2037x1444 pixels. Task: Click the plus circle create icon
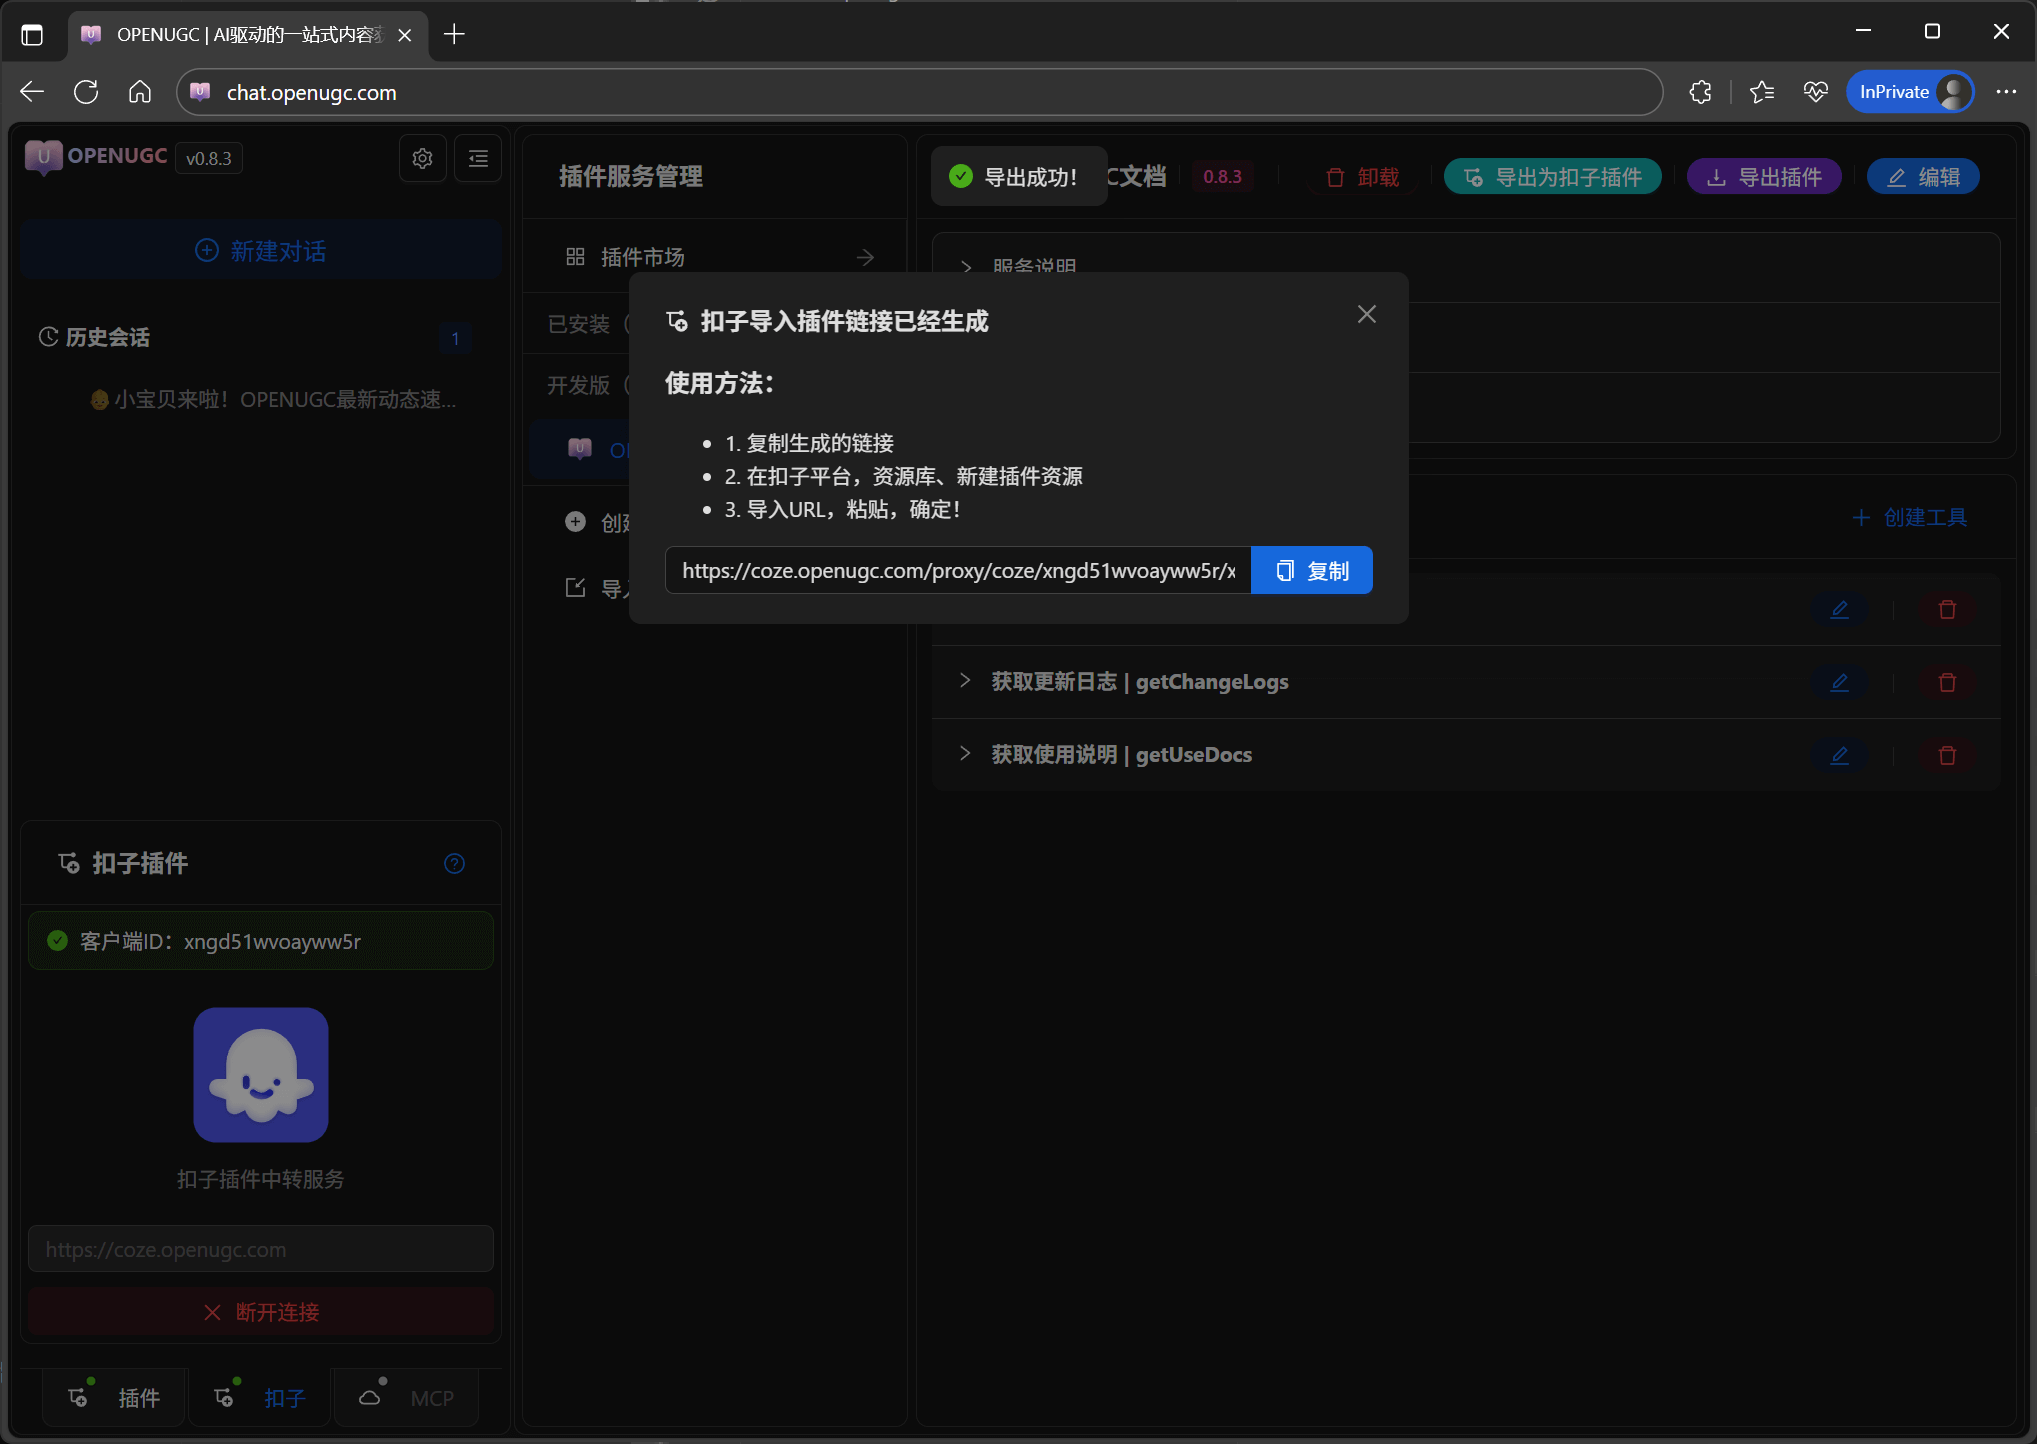pyautogui.click(x=575, y=521)
